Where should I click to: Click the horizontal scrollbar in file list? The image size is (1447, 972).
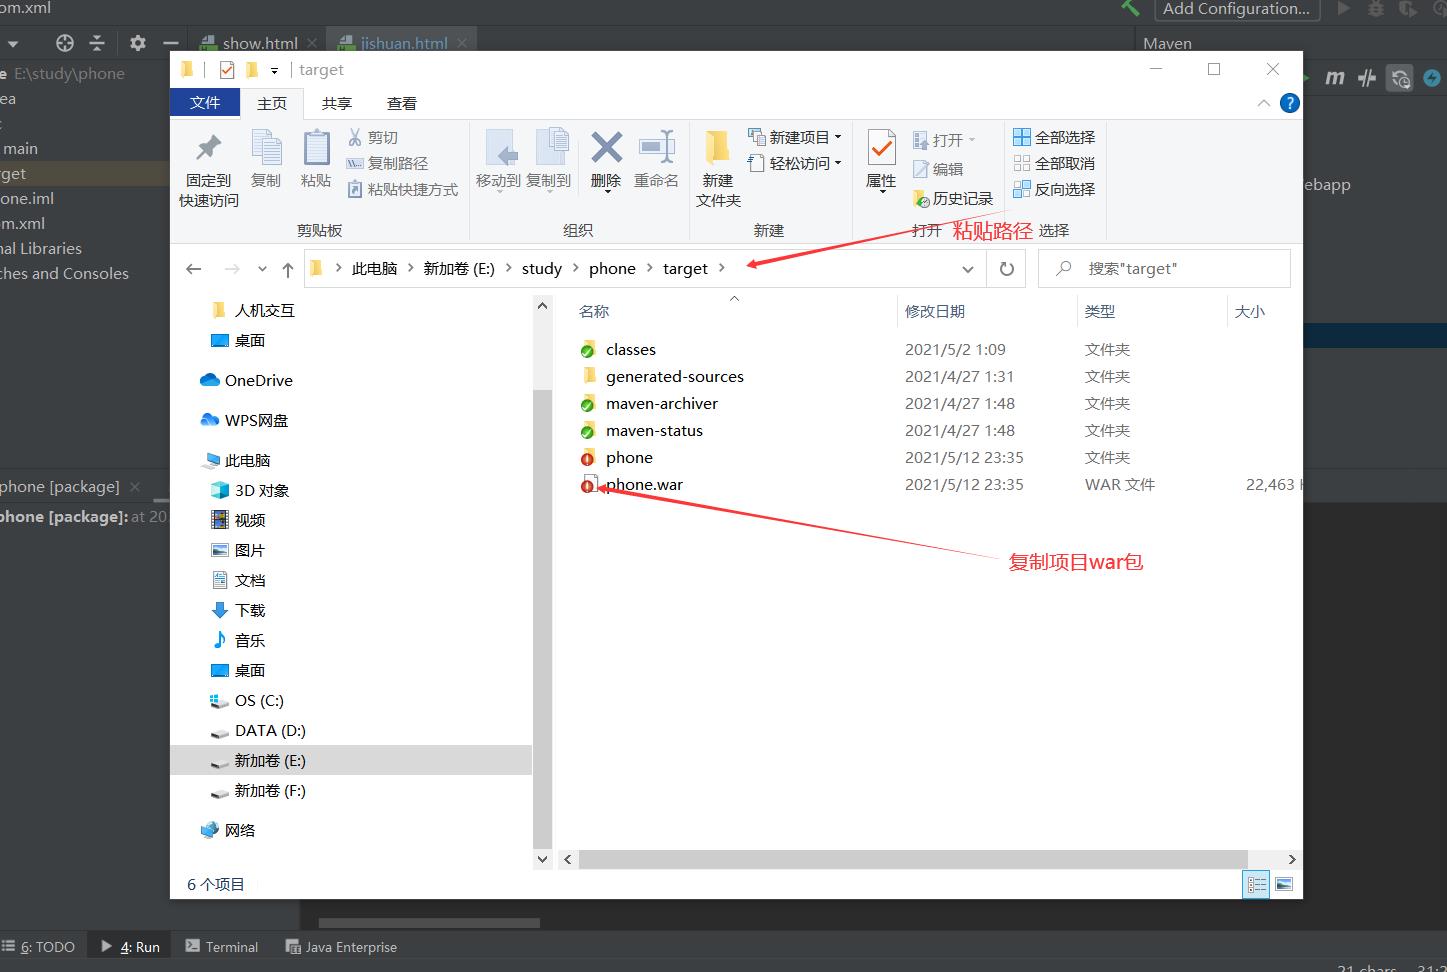pos(912,859)
